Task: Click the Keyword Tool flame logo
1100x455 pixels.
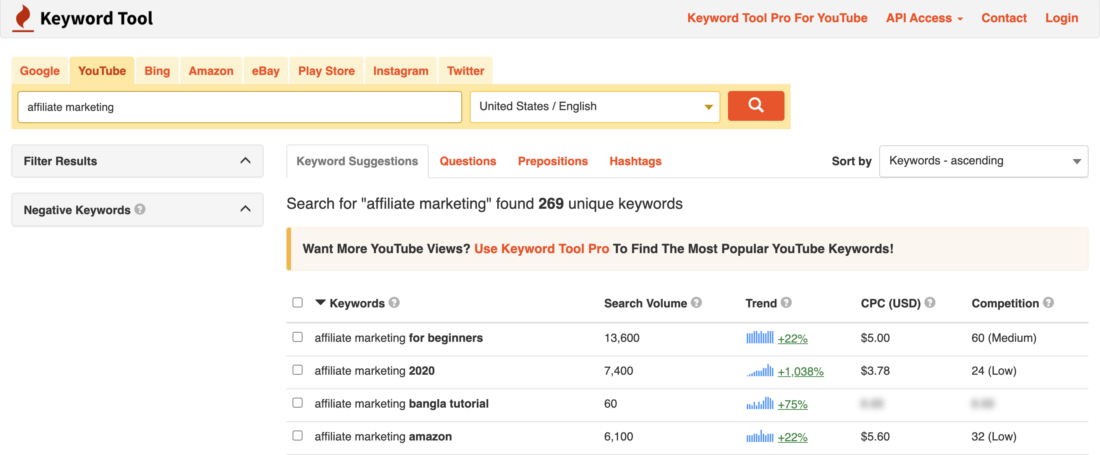Action: coord(23,18)
